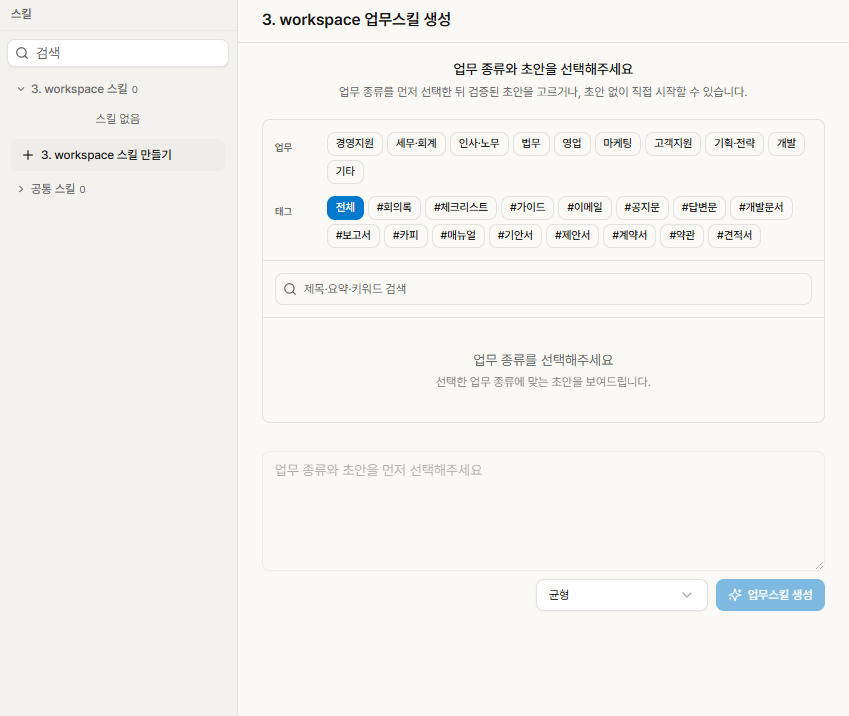Viewport: 849px width, 716px height.
Task: Filter by the #기안서 tag
Action: 515,236
